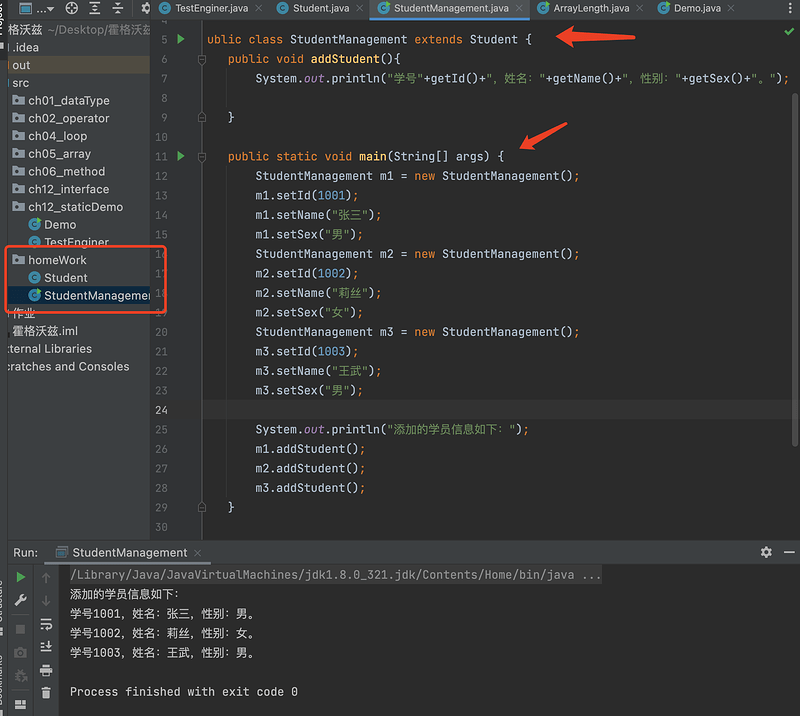The height and width of the screenshot is (716, 800).
Task: Click green inspection checkmark in editor
Action: (x=789, y=32)
